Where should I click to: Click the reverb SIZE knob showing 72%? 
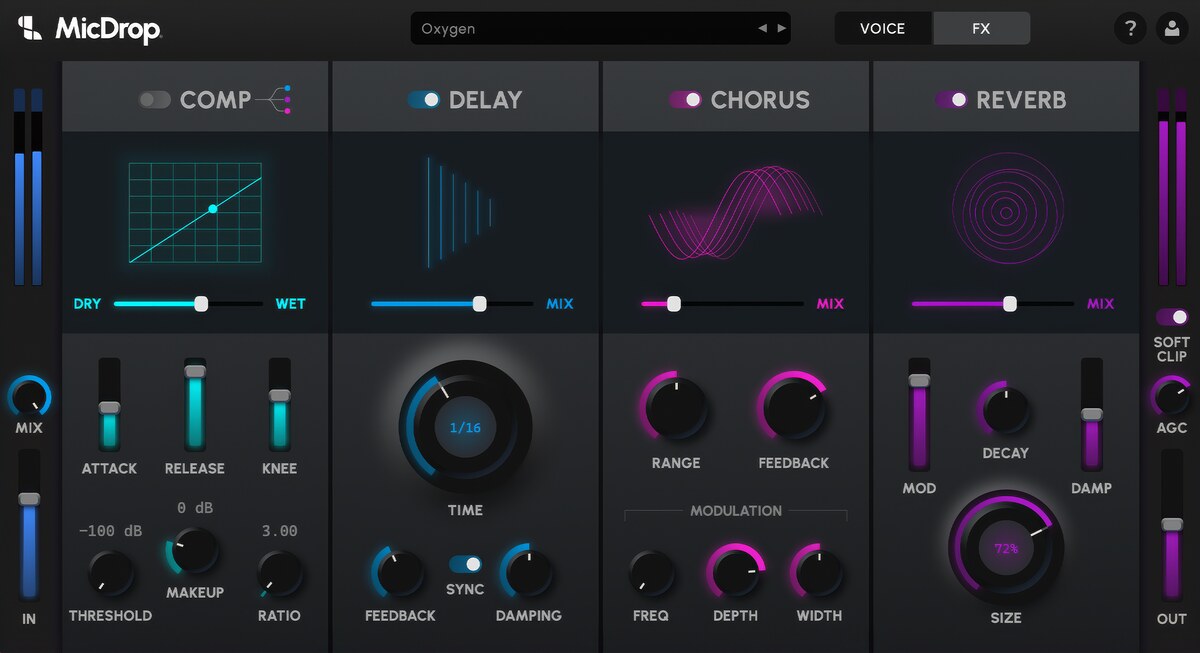click(x=1005, y=548)
